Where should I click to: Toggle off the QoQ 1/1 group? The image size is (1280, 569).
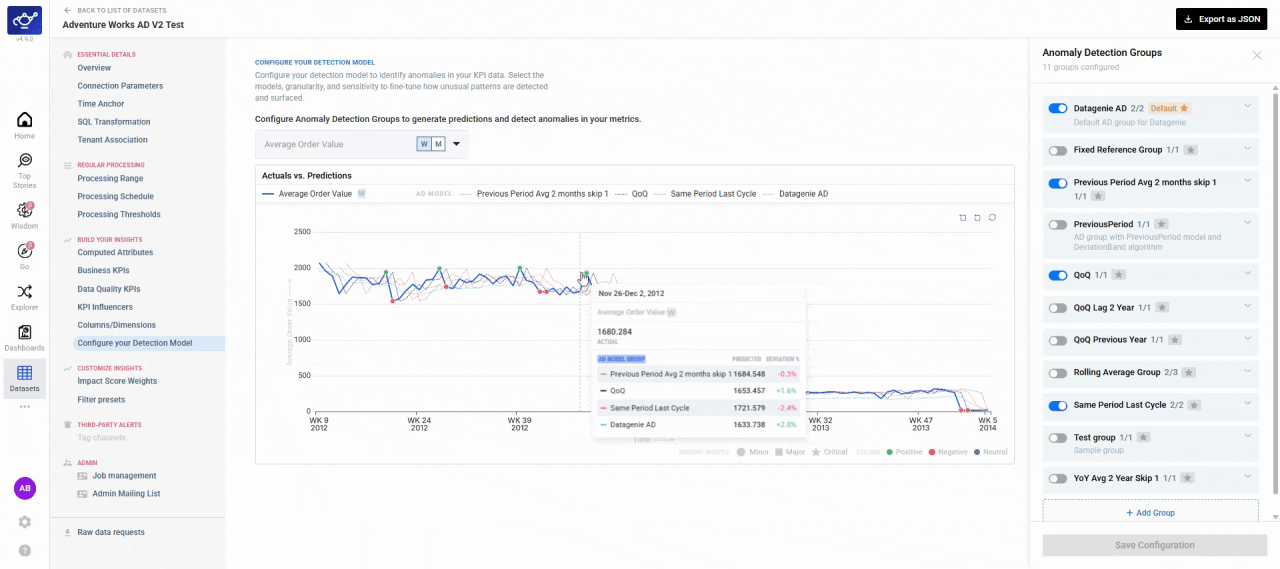point(1057,275)
